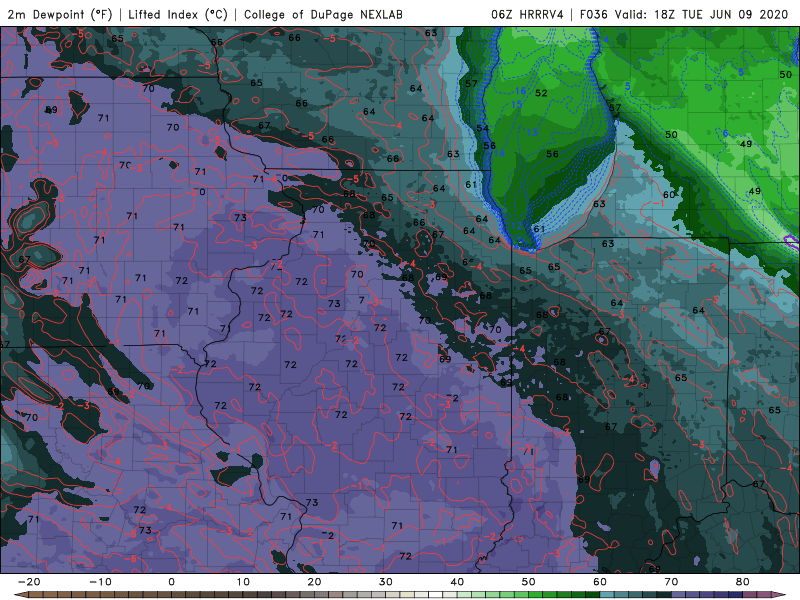800x600 pixels.
Task: Click the color scale label "30"
Action: point(386,582)
